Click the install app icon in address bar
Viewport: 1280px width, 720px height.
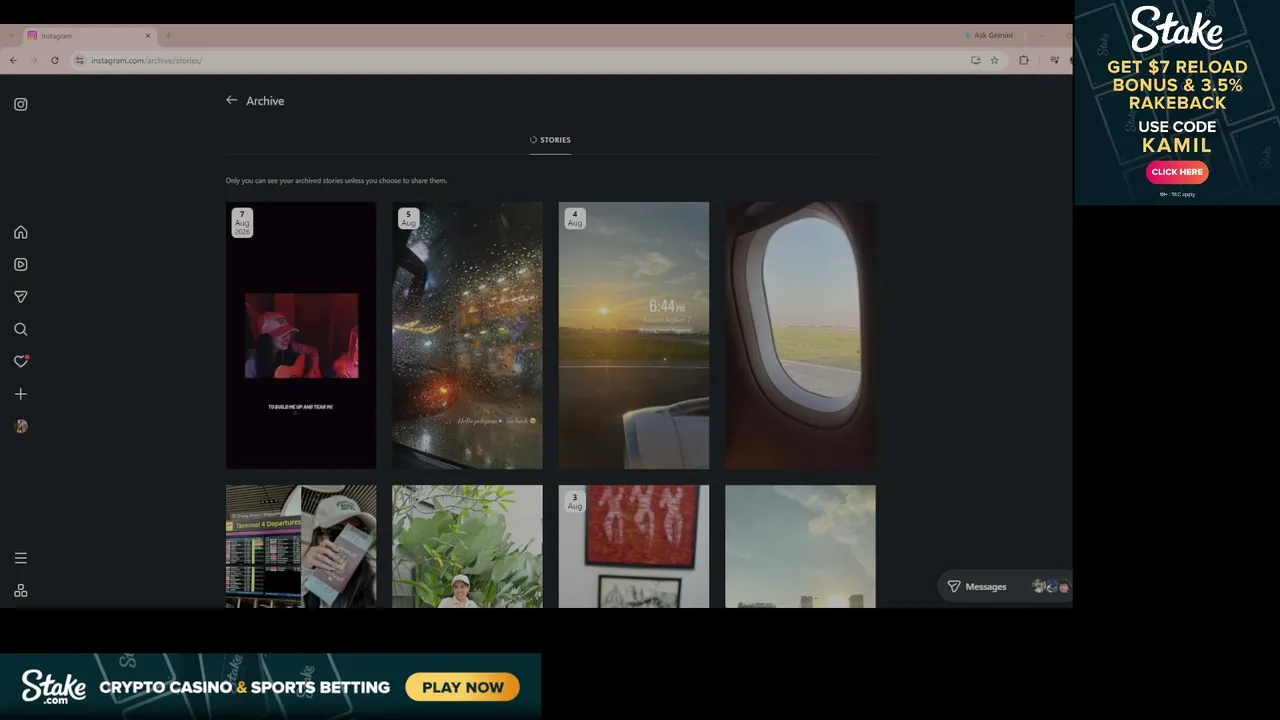pos(975,60)
